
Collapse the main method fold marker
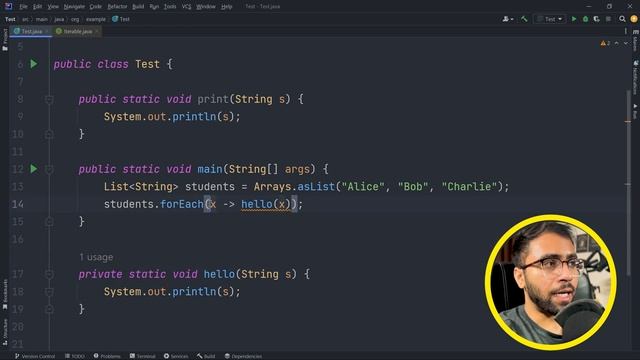pyautogui.click(x=49, y=169)
